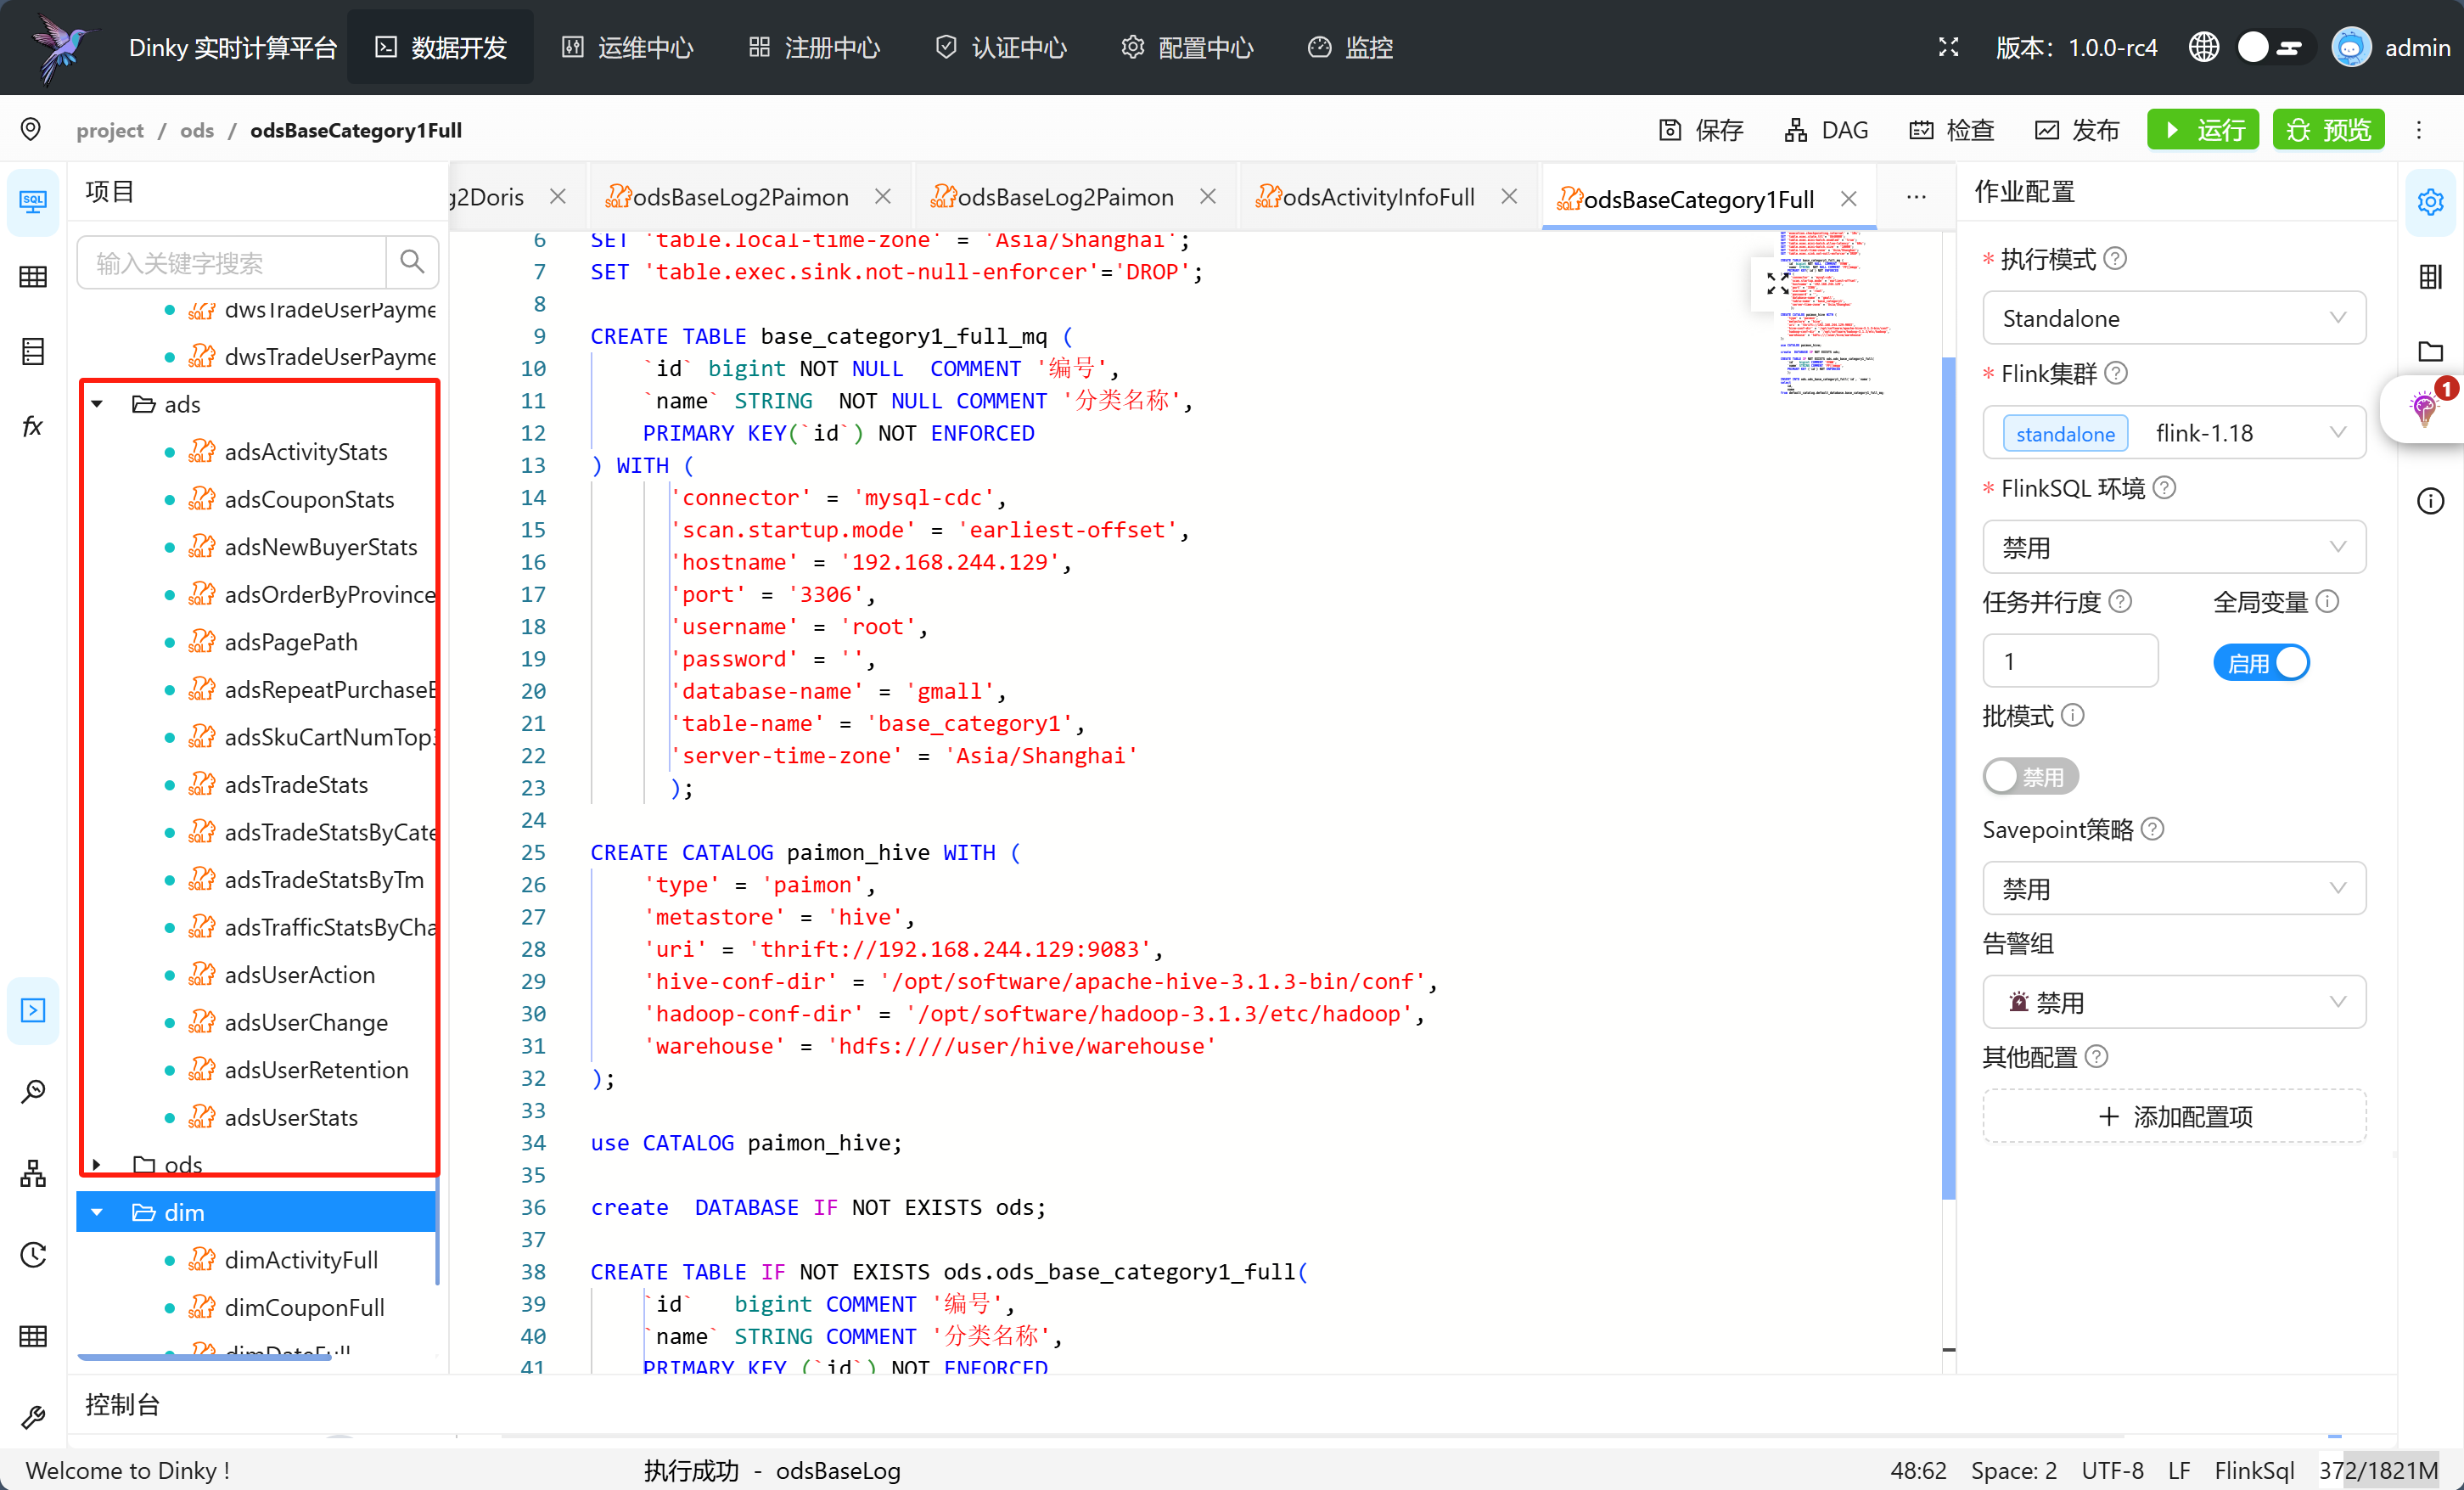The height and width of the screenshot is (1490, 2464).
Task: Click the search magnifier icon in project panel
Action: coord(411,262)
